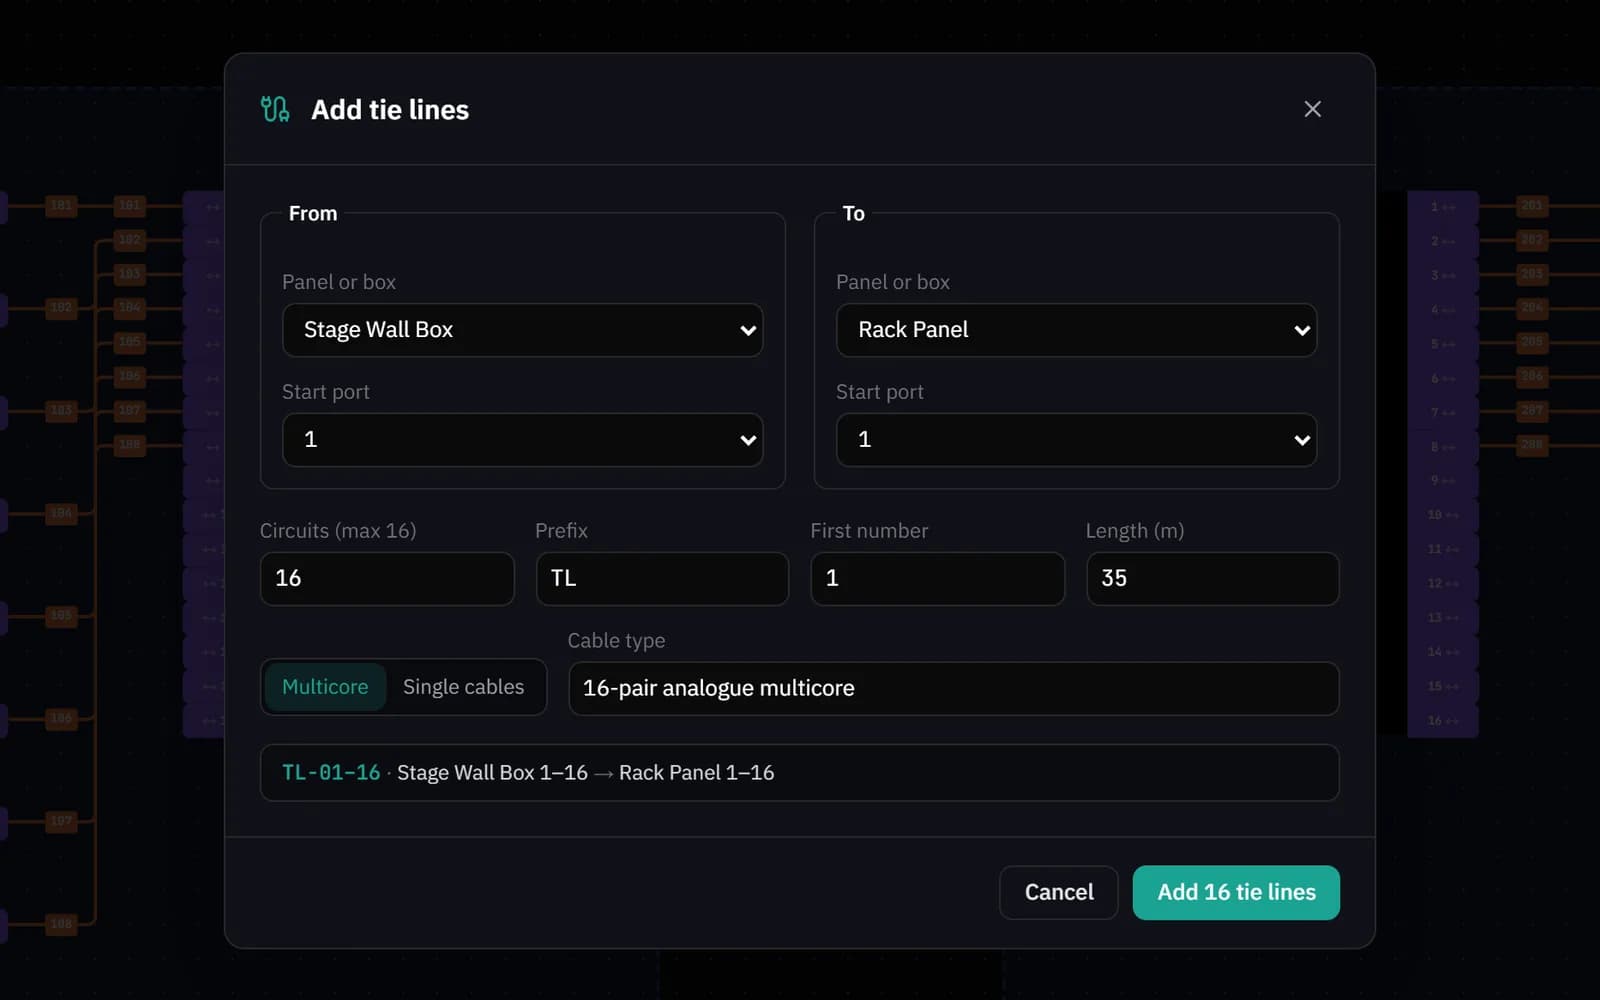Click the TL-01-16 summary label
The width and height of the screenshot is (1600, 1000).
tap(331, 772)
